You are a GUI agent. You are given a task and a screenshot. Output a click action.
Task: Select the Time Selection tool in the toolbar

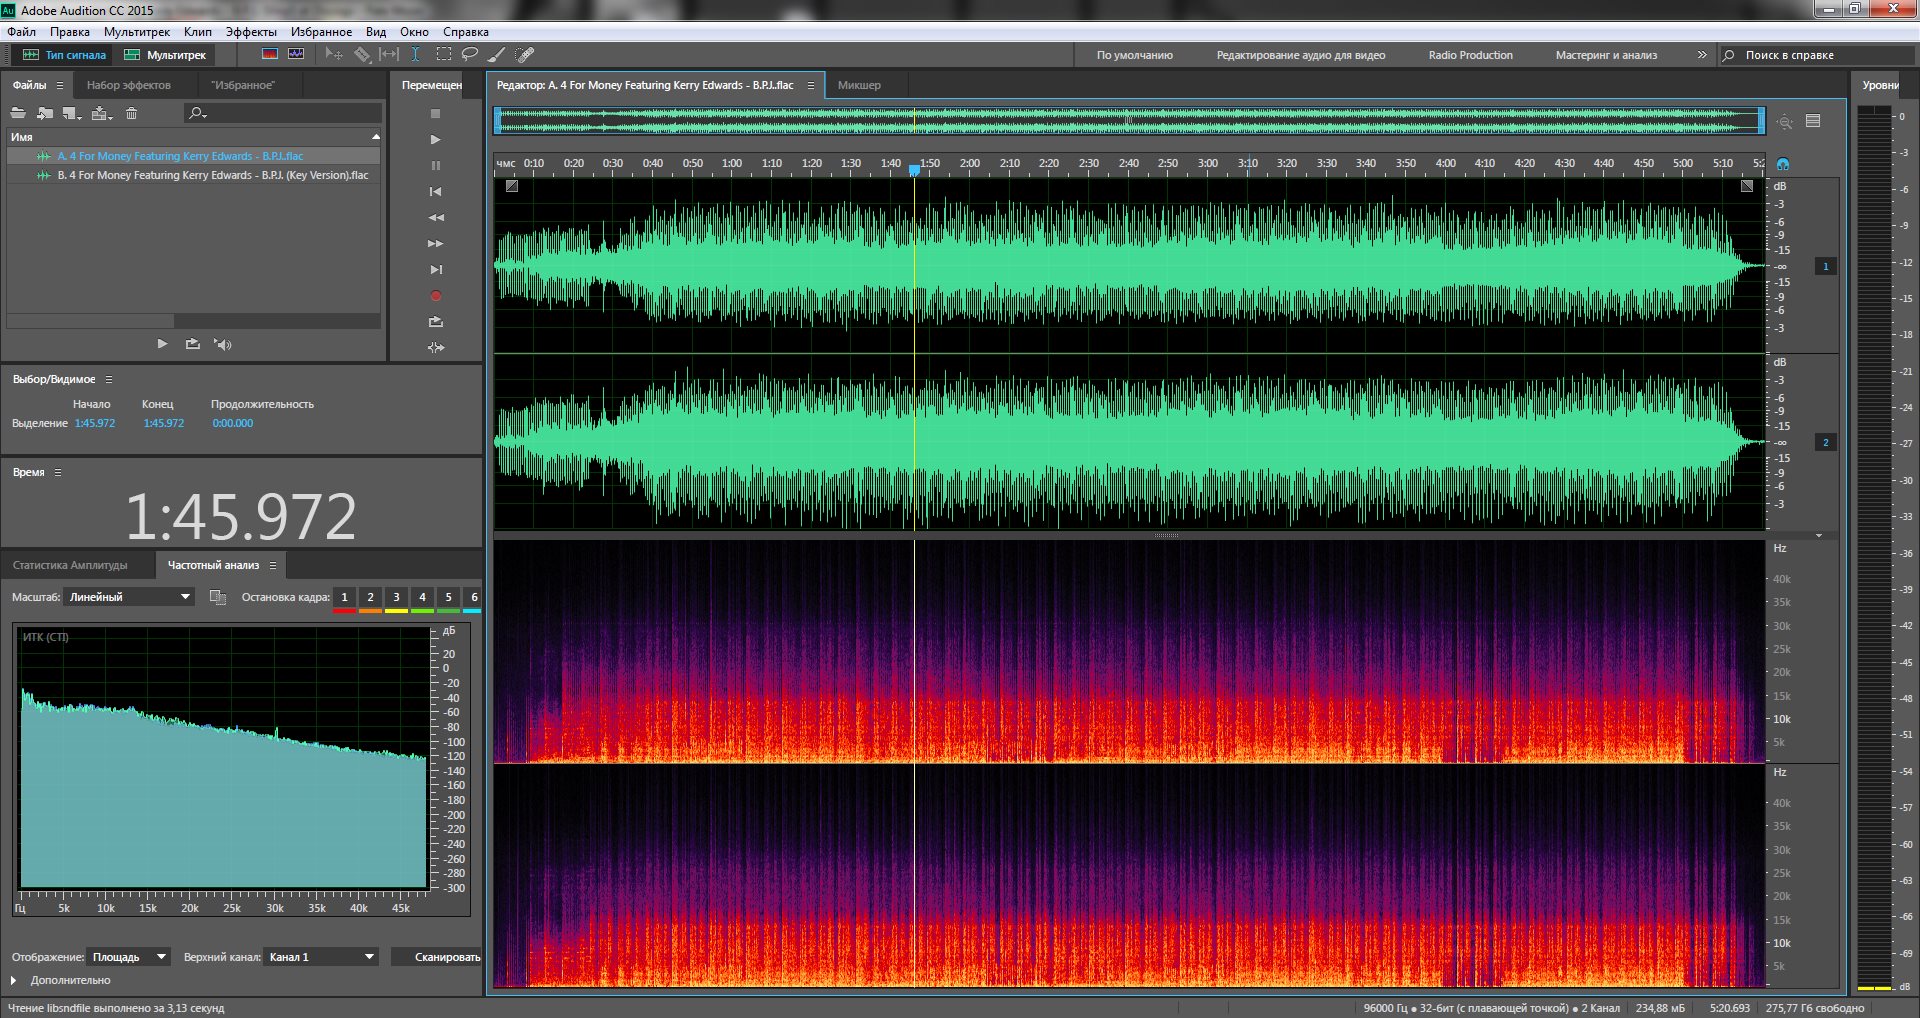[x=416, y=55]
